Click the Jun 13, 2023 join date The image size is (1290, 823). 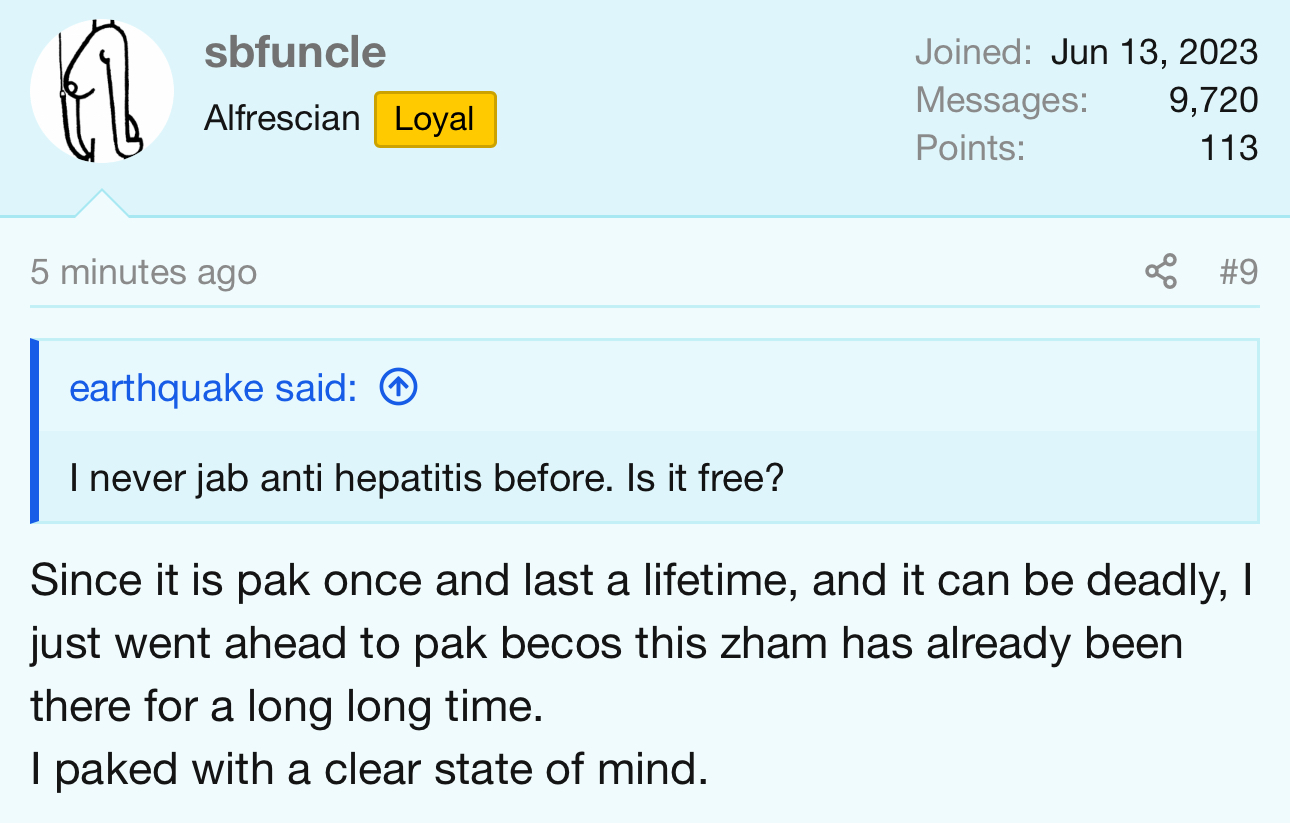1154,52
